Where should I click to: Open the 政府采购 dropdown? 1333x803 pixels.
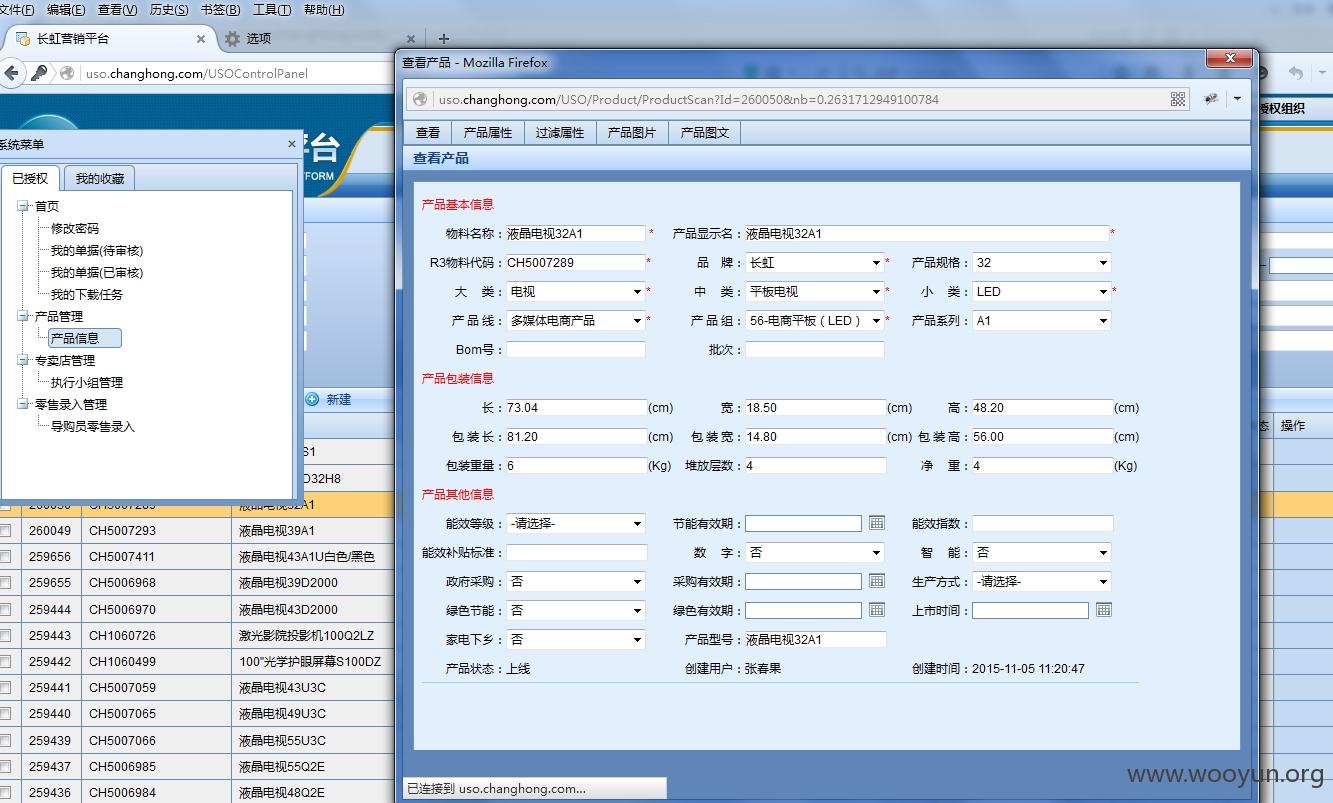575,581
